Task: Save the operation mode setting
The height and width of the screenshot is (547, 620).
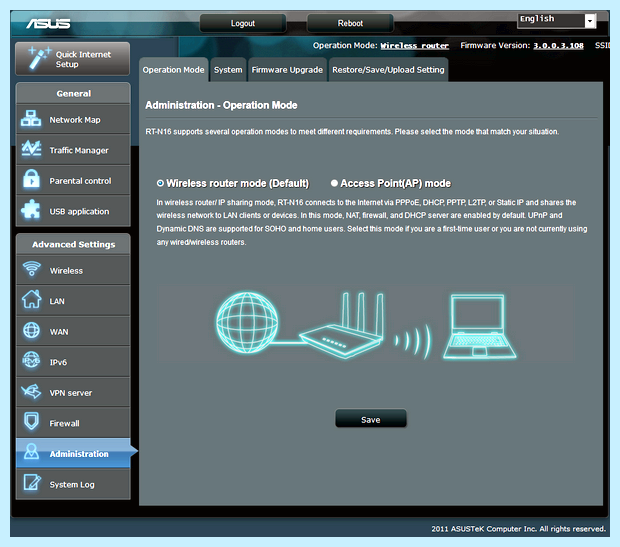Action: click(370, 420)
